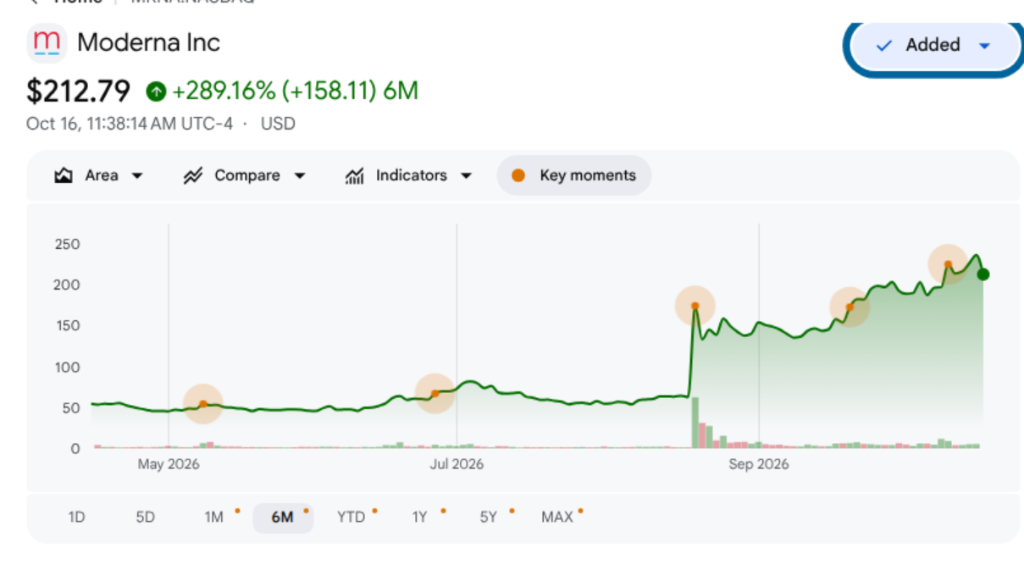Click the green current price endpoint dot
Screen dimensions: 1024x564
(983, 275)
